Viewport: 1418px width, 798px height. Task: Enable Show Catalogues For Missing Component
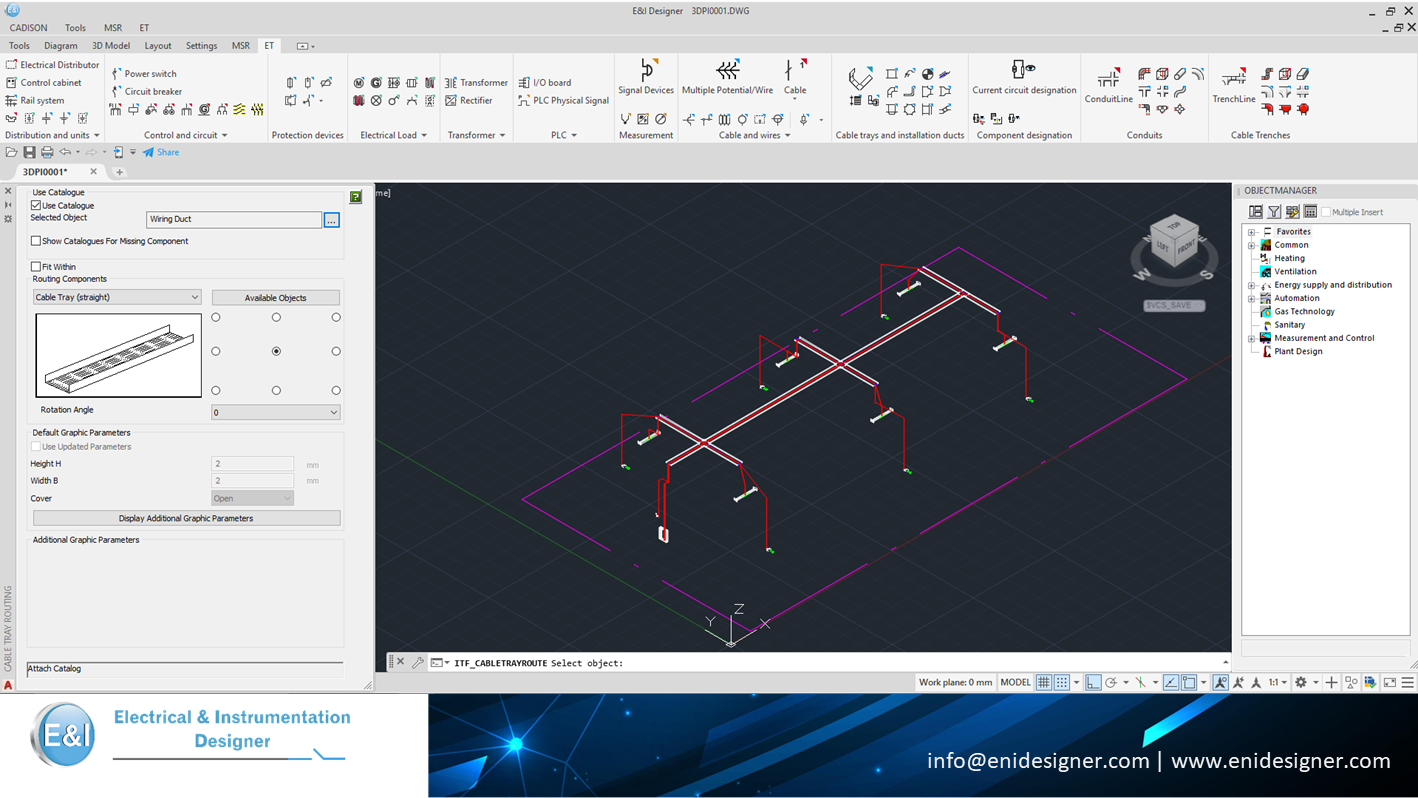tap(36, 241)
